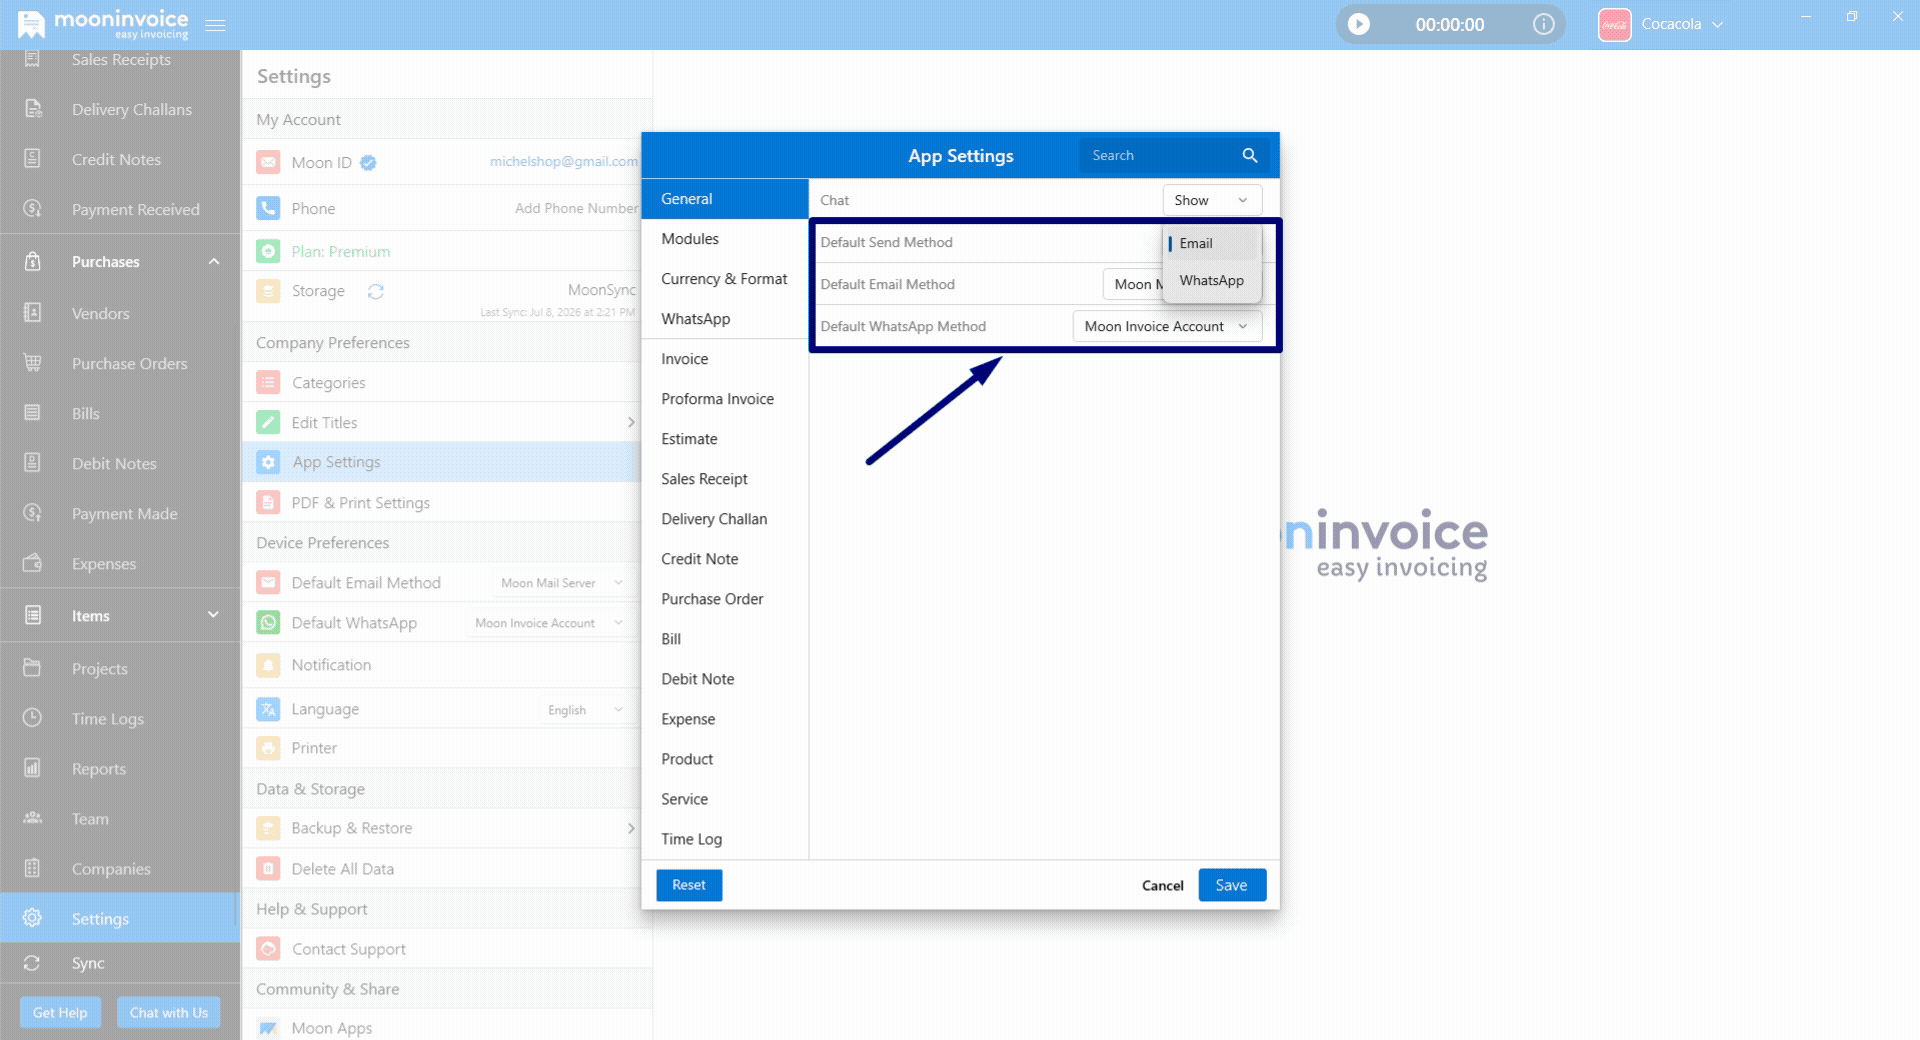Open the Delivery Challans sidebar icon
This screenshot has height=1040, width=1920.
(x=33, y=108)
